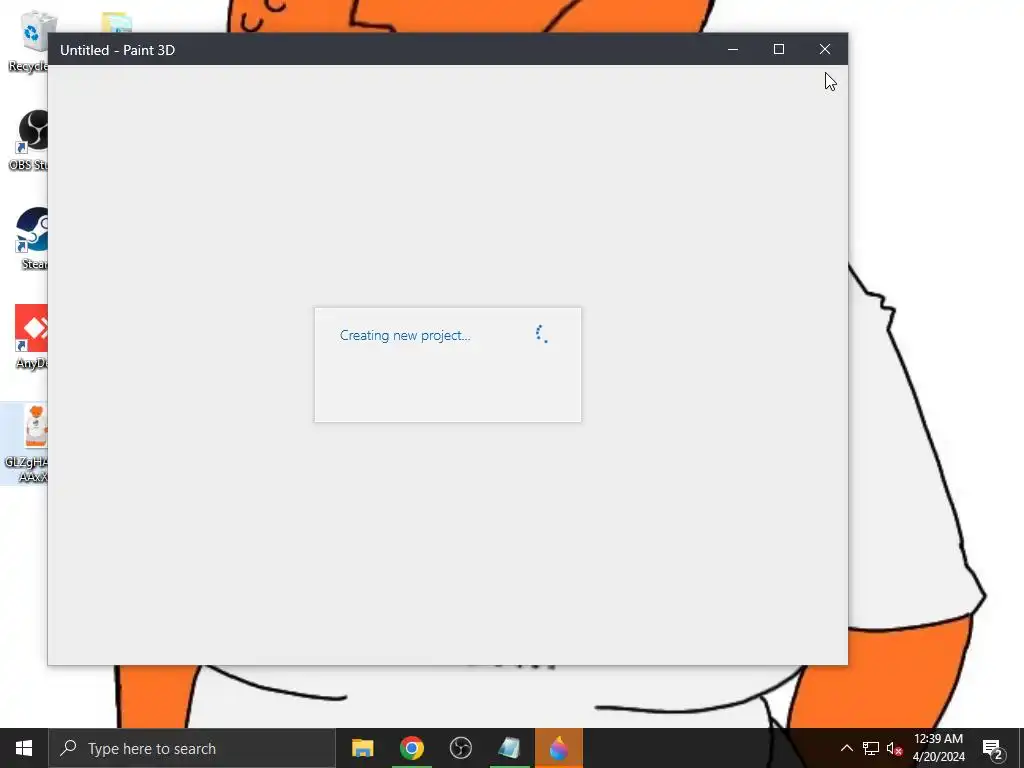Click the 'Untitled - Paint 3D' title text
This screenshot has width=1024, height=768.
coord(118,50)
